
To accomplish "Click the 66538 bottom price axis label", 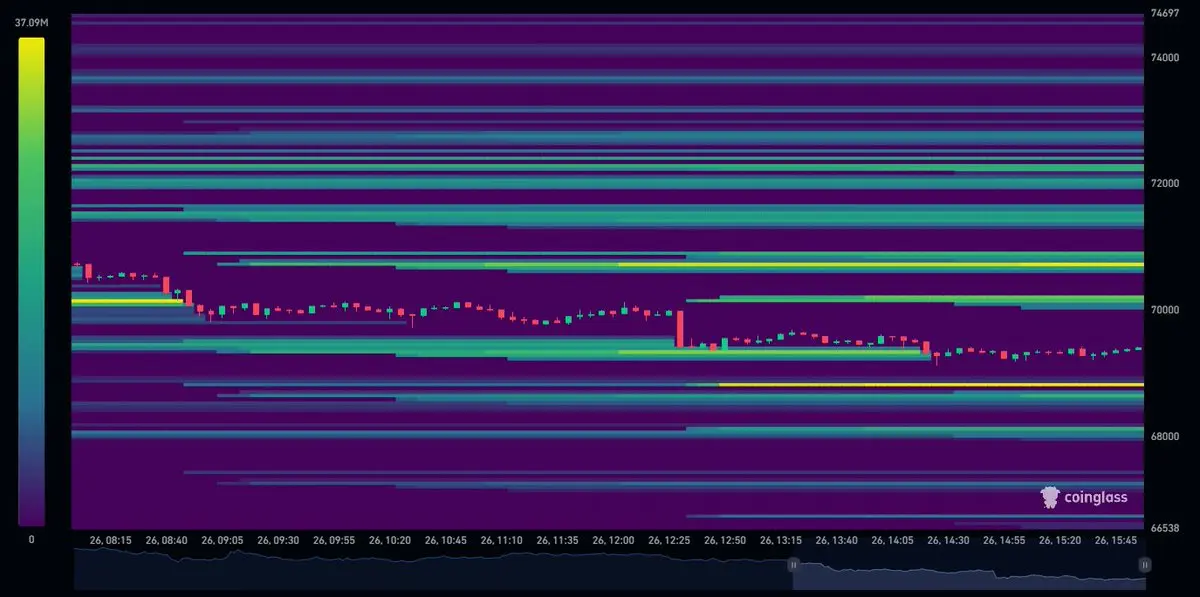I will click(1166, 528).
